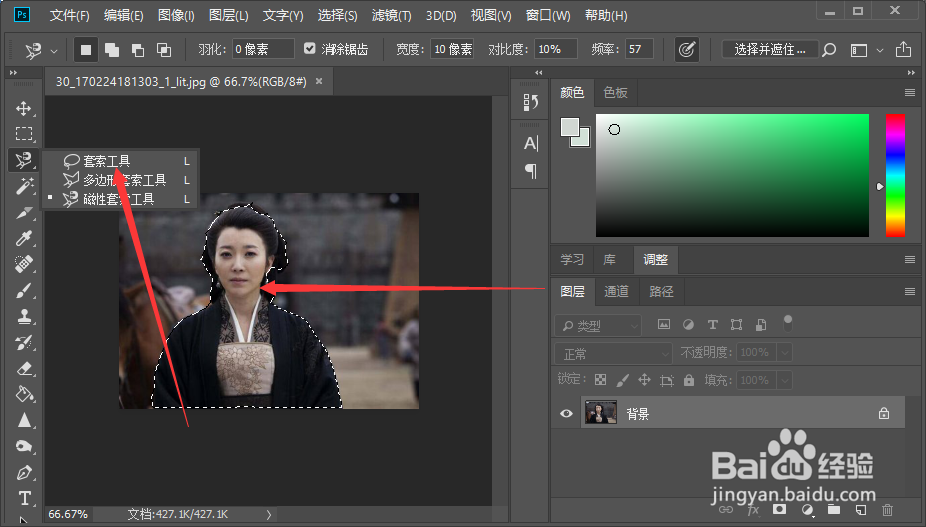926x527 pixels.
Task: Choose Add to Selection mode icon
Action: (x=112, y=50)
